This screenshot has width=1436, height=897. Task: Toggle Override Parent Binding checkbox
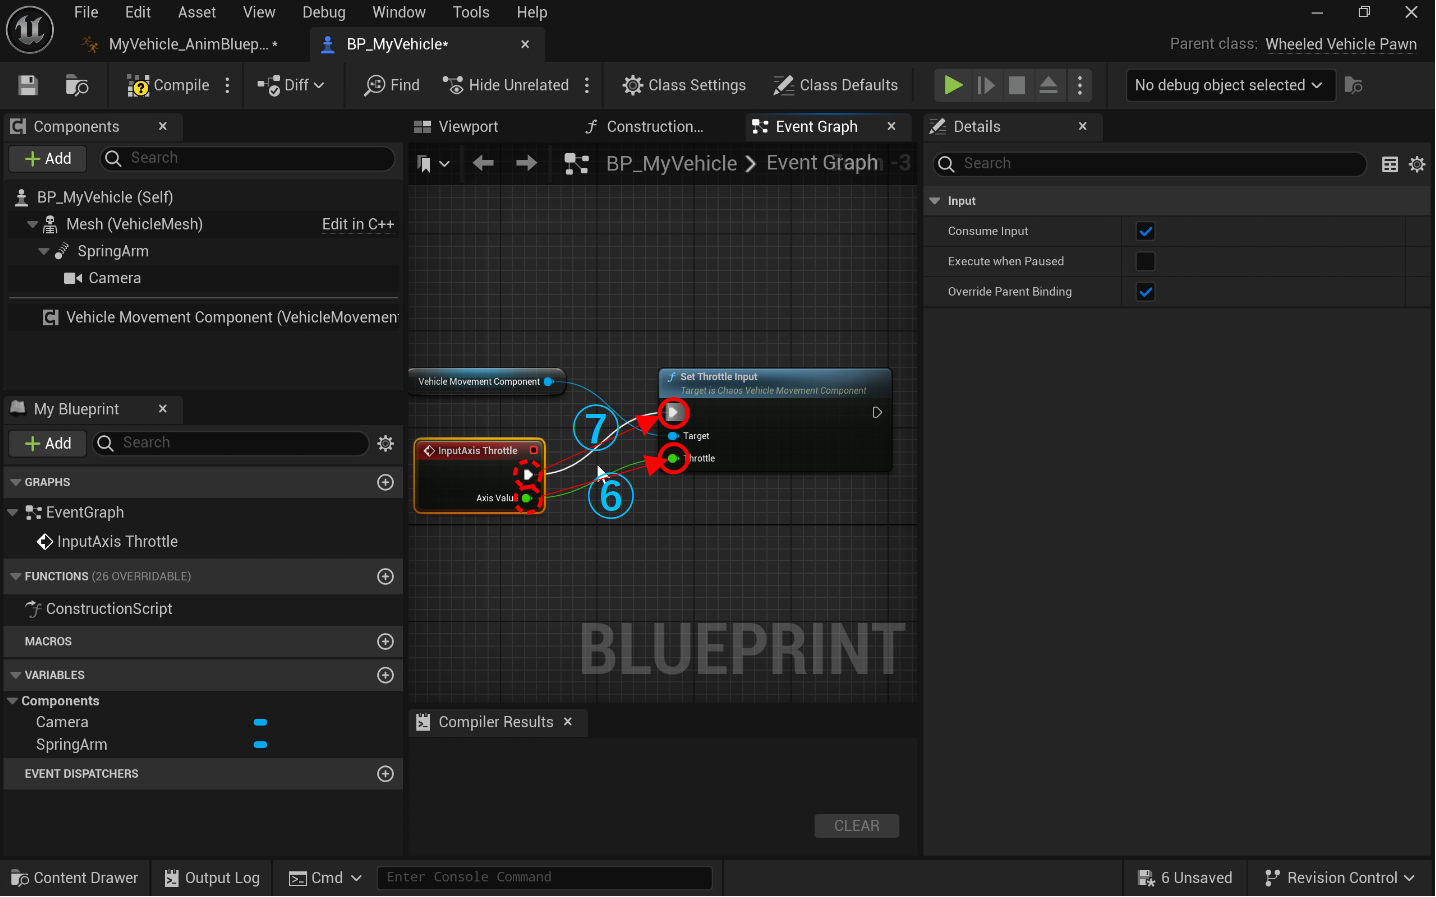coord(1146,292)
